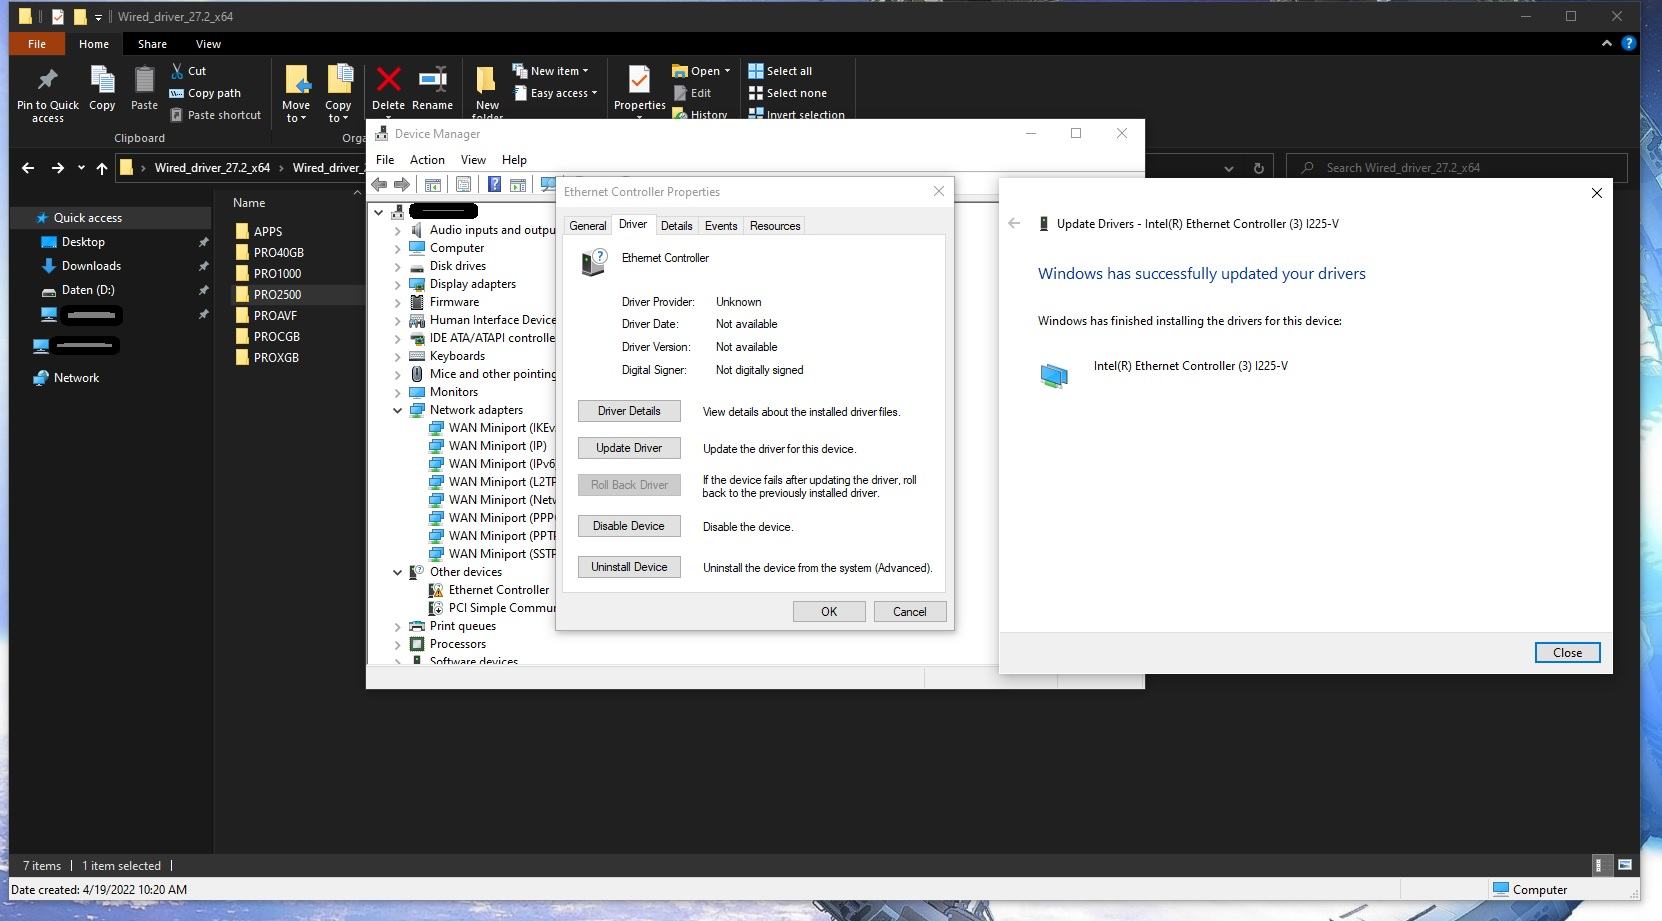Viewport: 1662px width, 921px height.
Task: Collapse the Other devices tree node
Action: tap(397, 572)
